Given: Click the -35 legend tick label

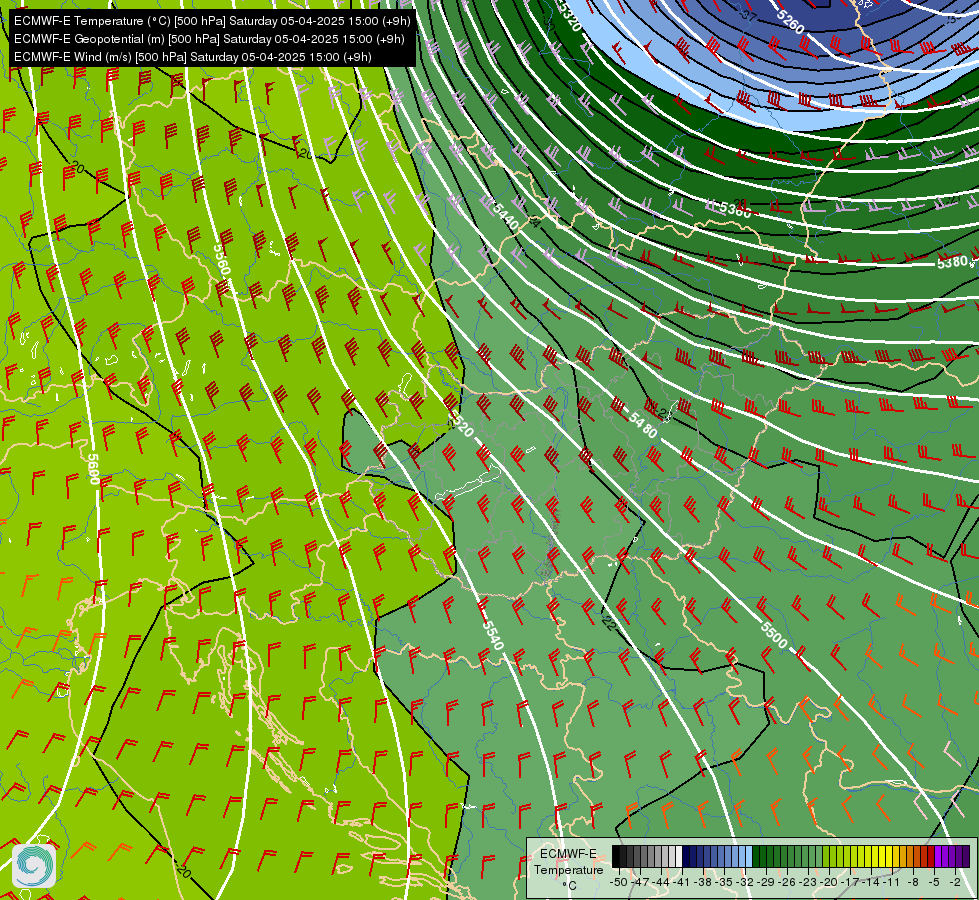Looking at the screenshot, I should [x=724, y=882].
